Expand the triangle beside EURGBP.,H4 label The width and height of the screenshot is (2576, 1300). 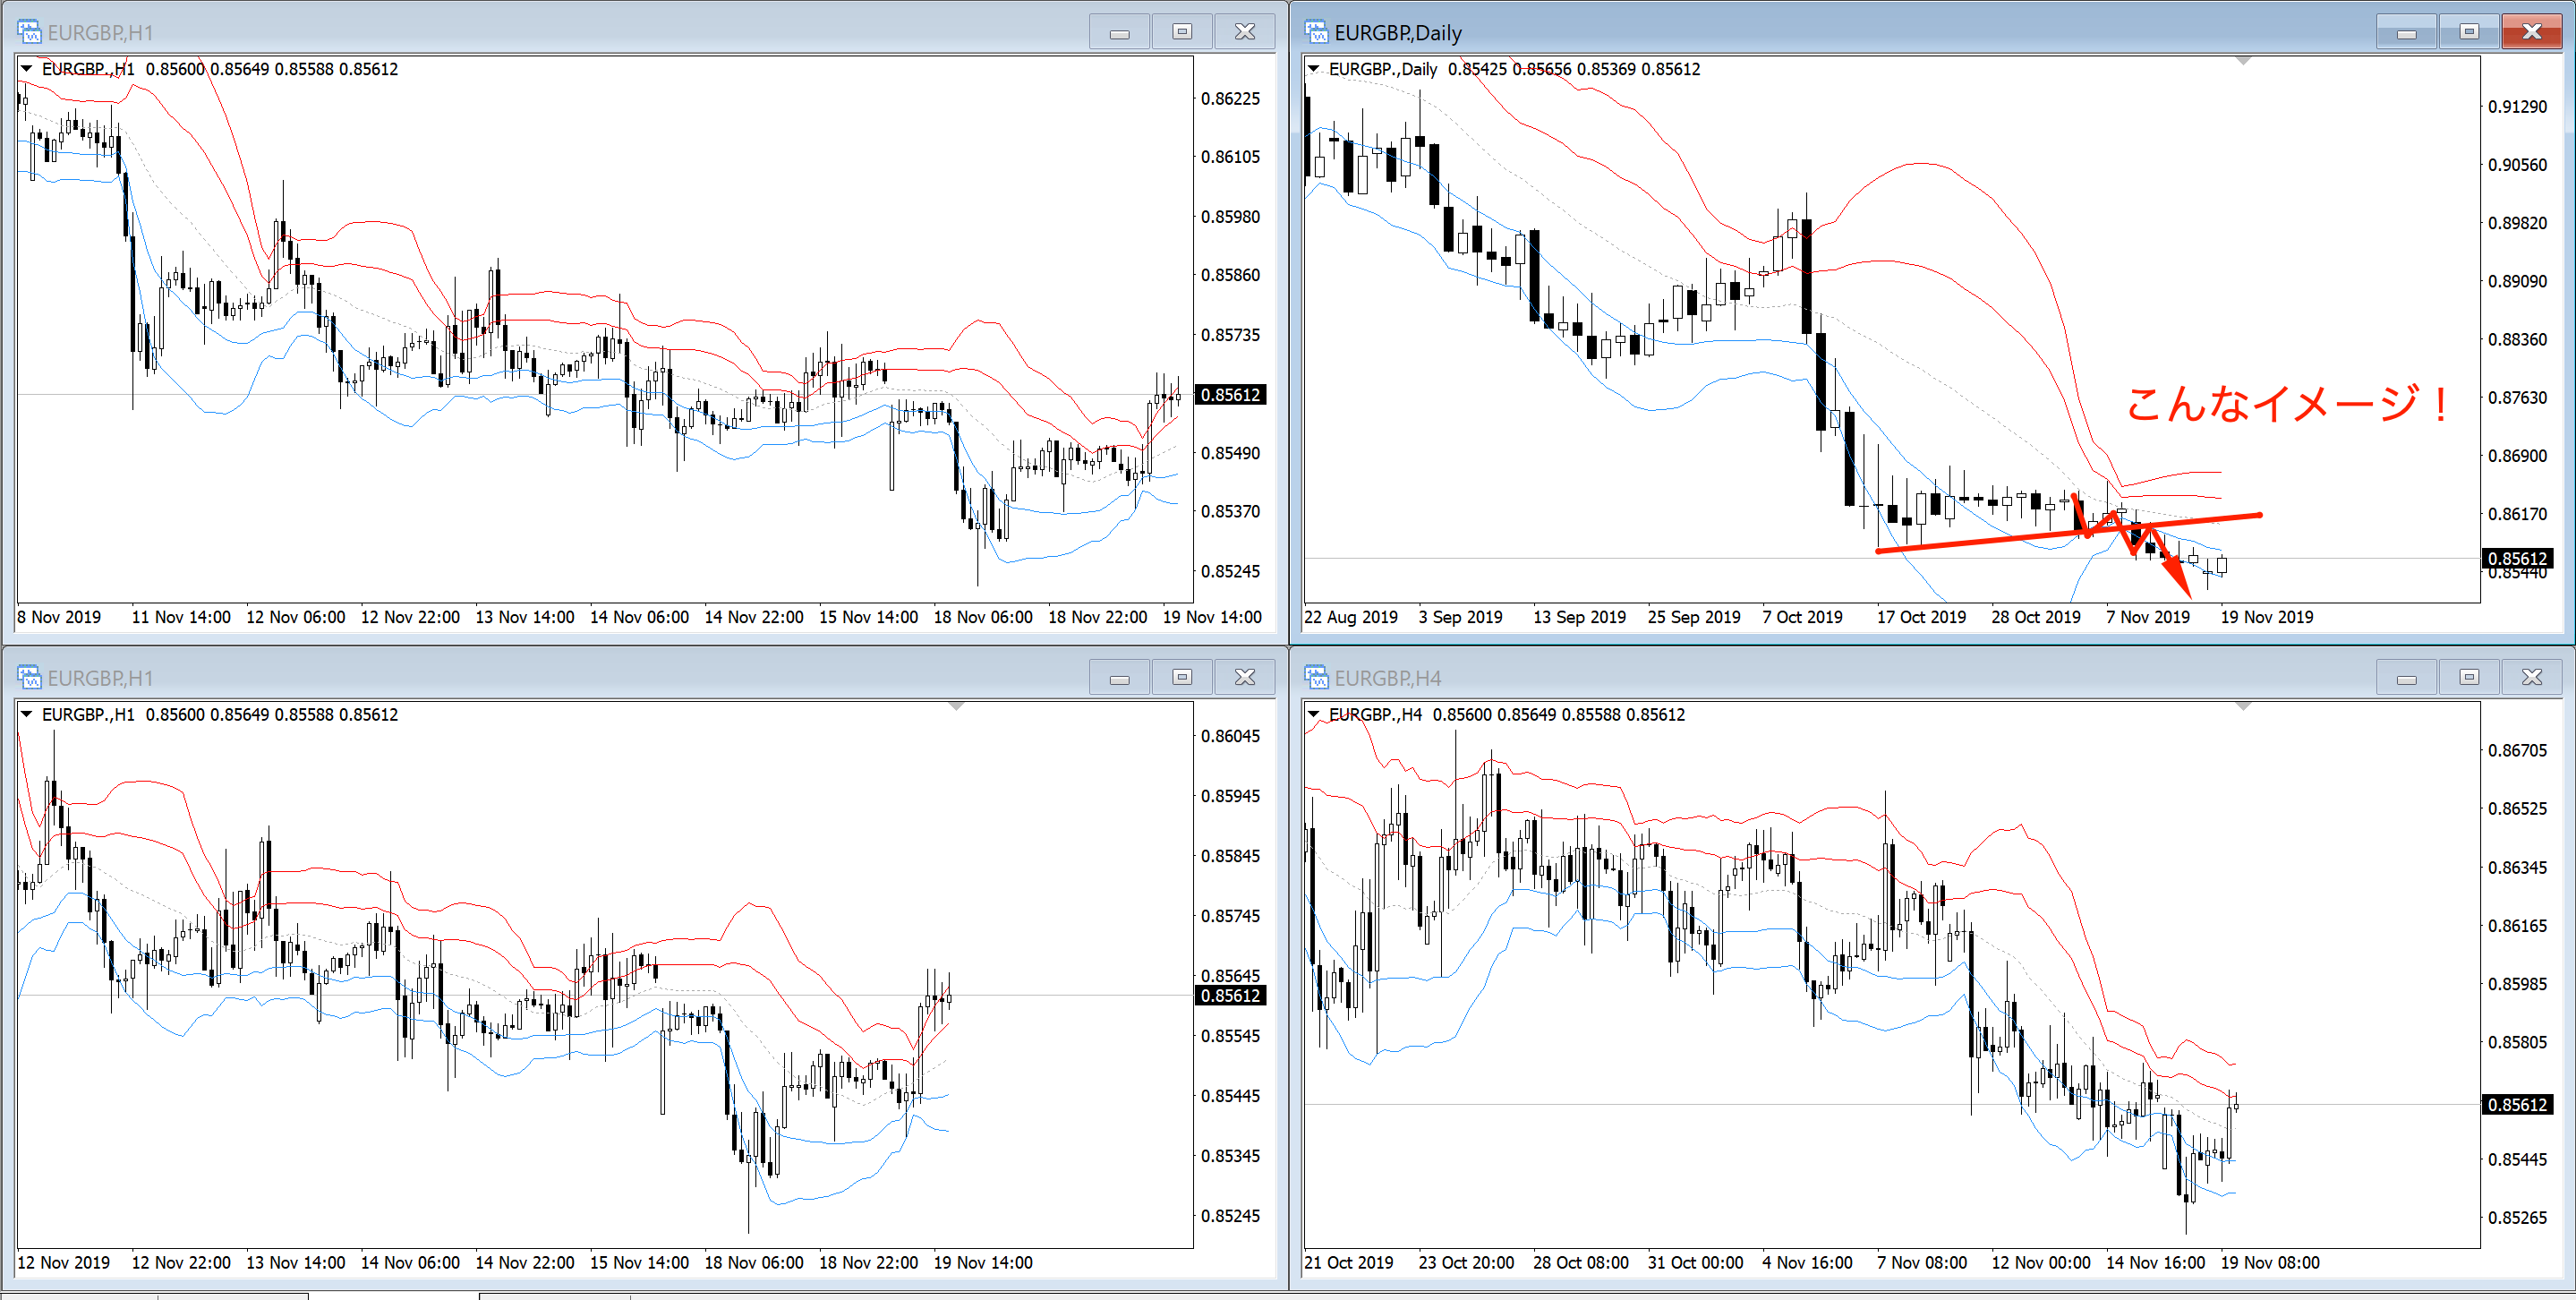1314,714
